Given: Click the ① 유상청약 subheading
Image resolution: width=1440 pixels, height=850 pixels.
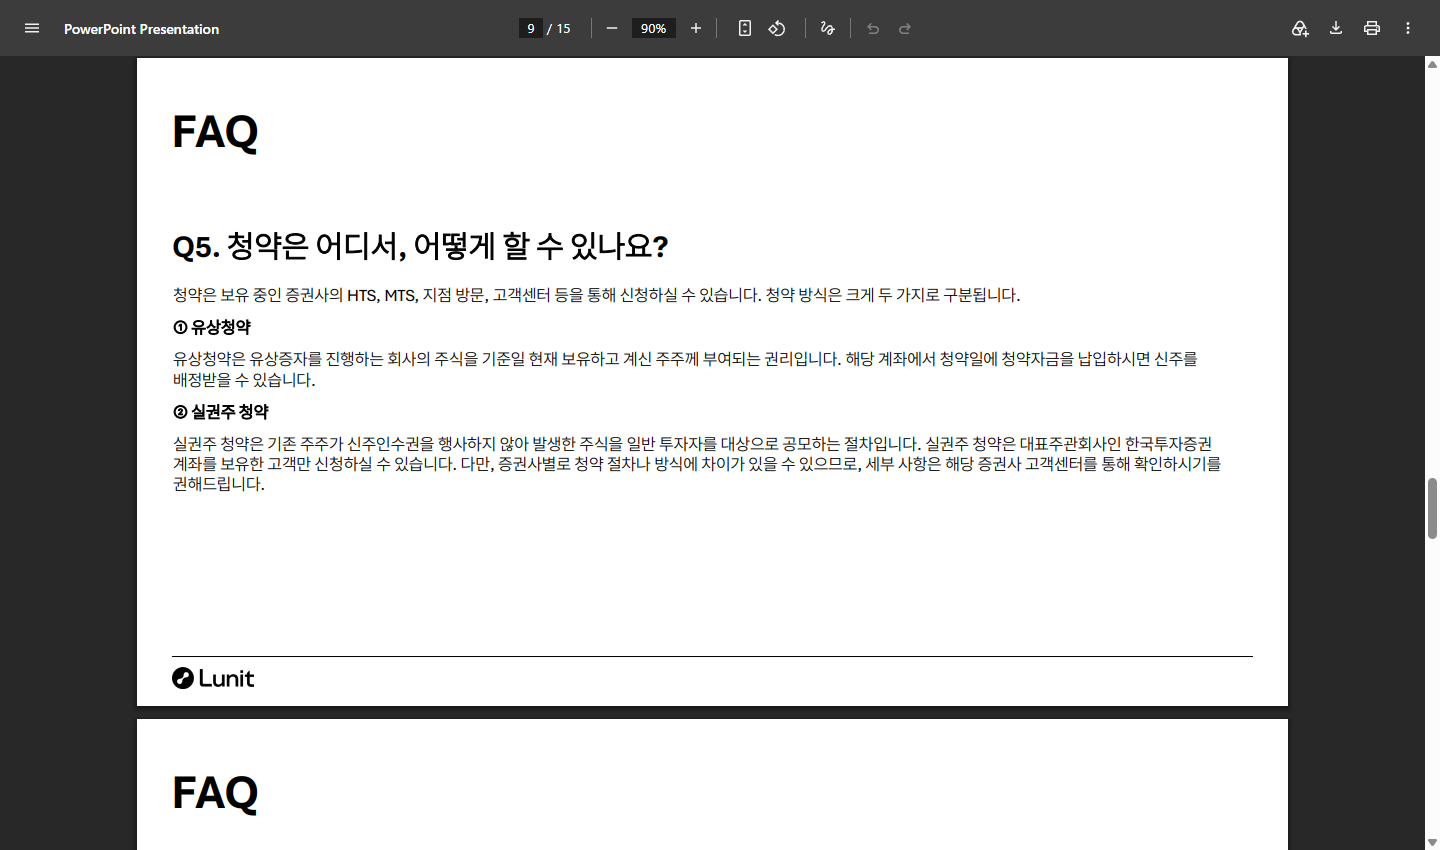Looking at the screenshot, I should tap(212, 327).
